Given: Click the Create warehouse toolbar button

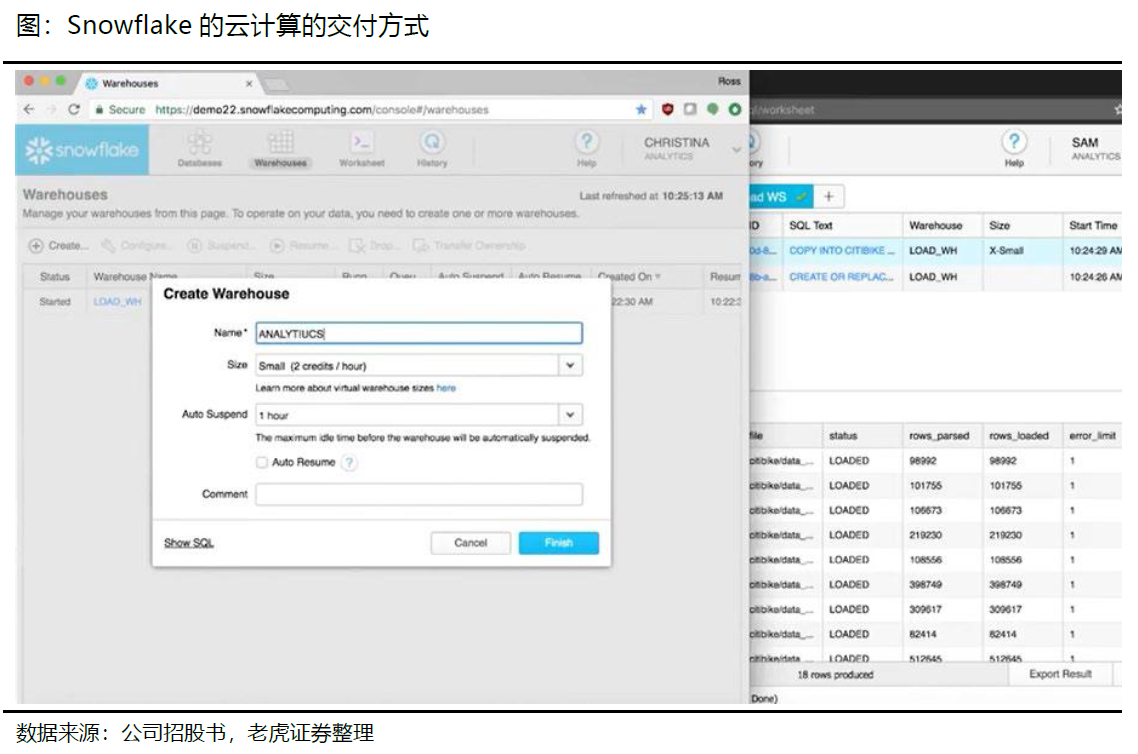Looking at the screenshot, I should coord(59,246).
